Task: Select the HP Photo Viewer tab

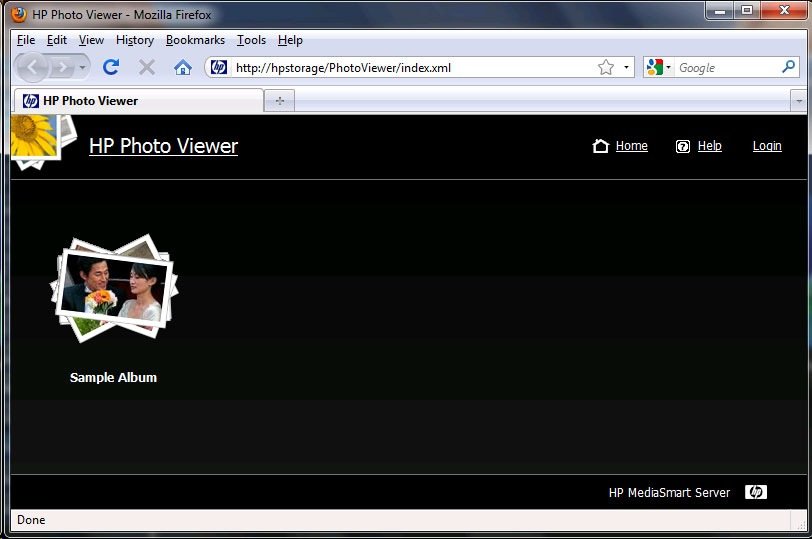Action: [138, 100]
